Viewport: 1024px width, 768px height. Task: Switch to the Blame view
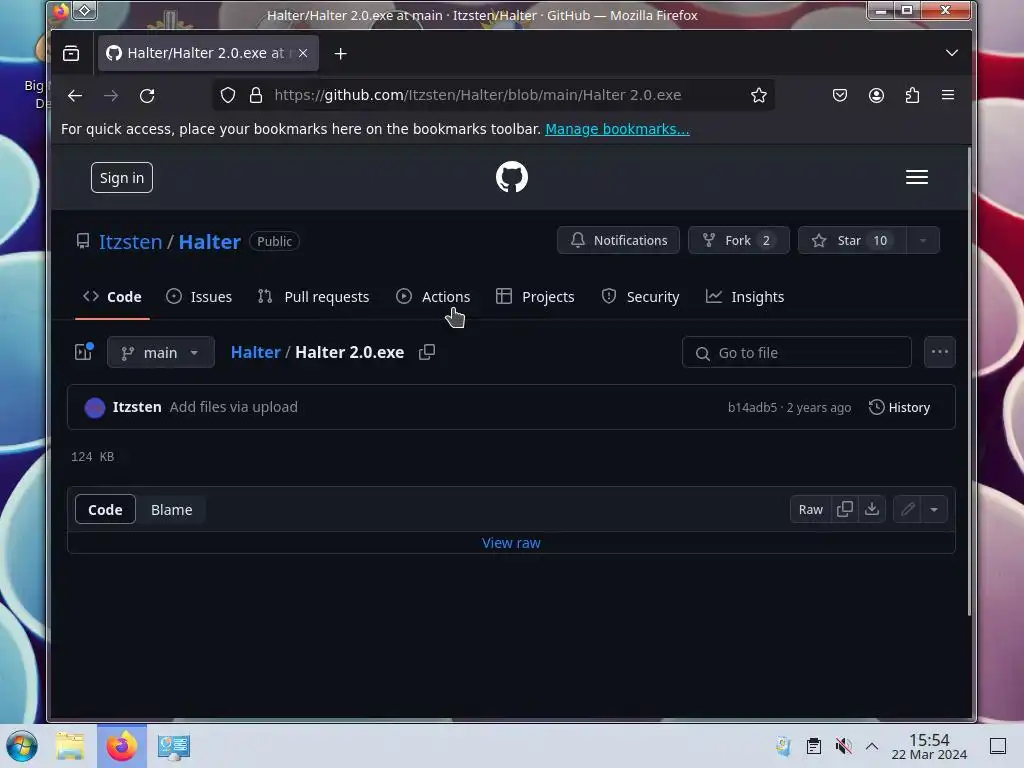point(171,509)
